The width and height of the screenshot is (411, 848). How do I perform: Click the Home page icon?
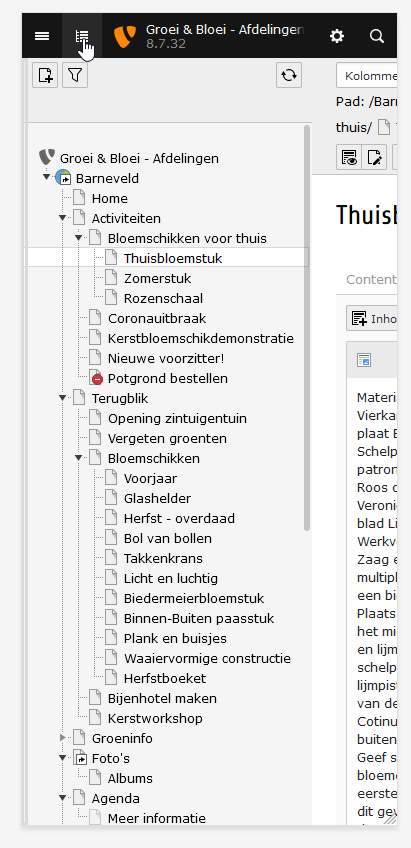(x=79, y=198)
